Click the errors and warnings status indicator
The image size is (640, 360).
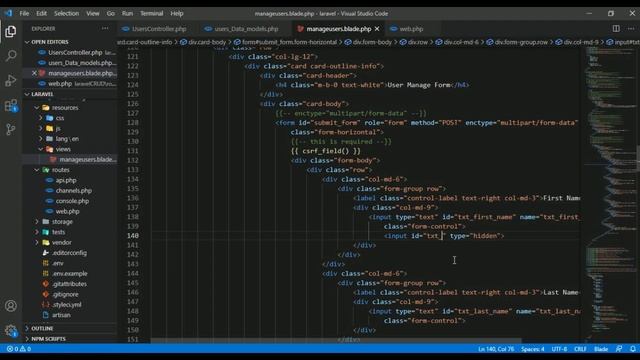pos(18,349)
